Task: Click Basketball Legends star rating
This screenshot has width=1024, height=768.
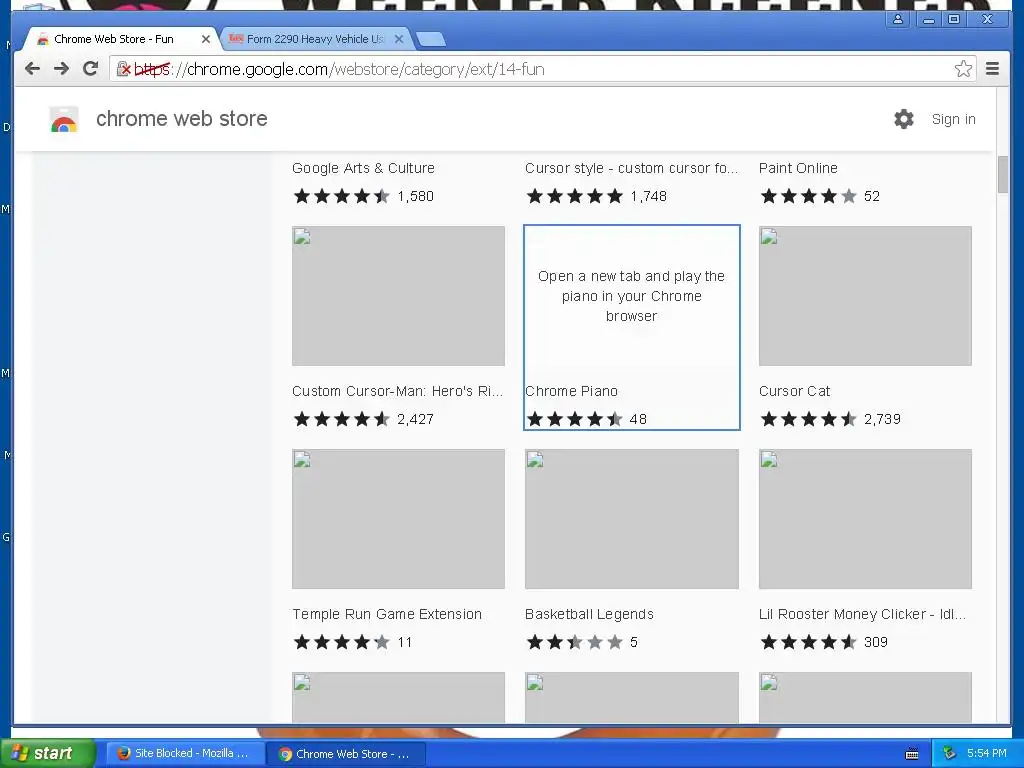Action: 575,642
